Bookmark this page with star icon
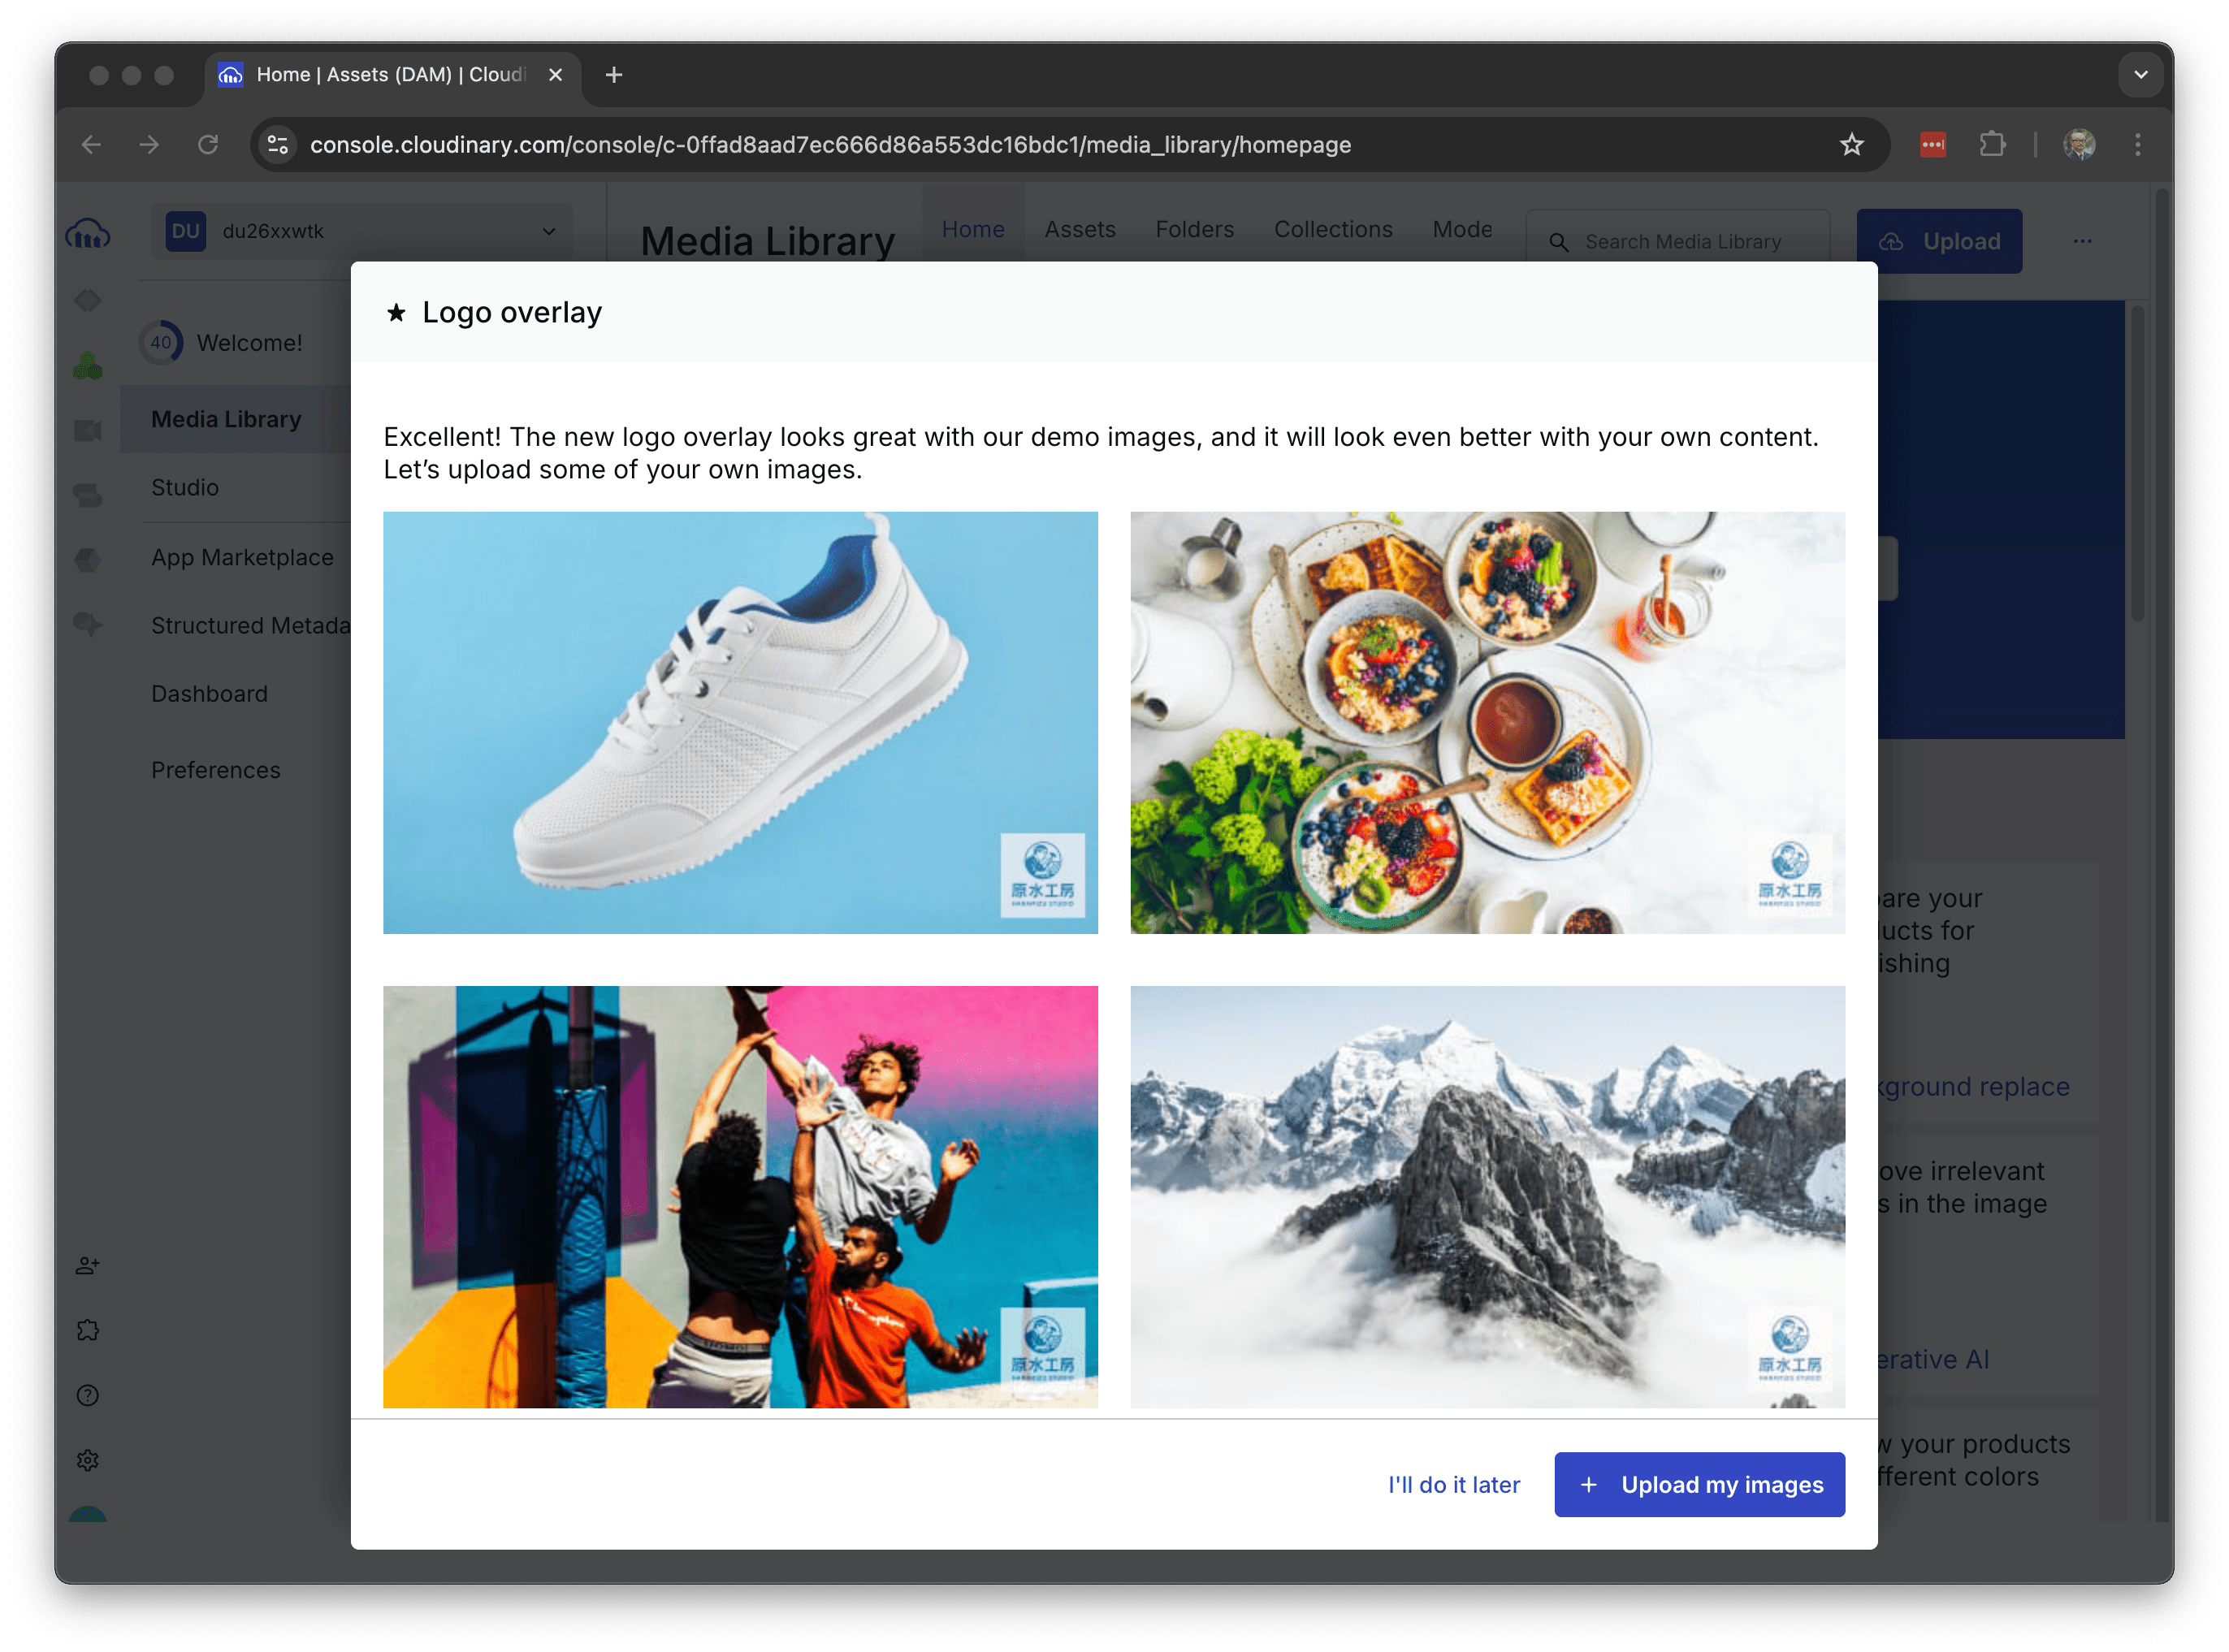 1851,145
